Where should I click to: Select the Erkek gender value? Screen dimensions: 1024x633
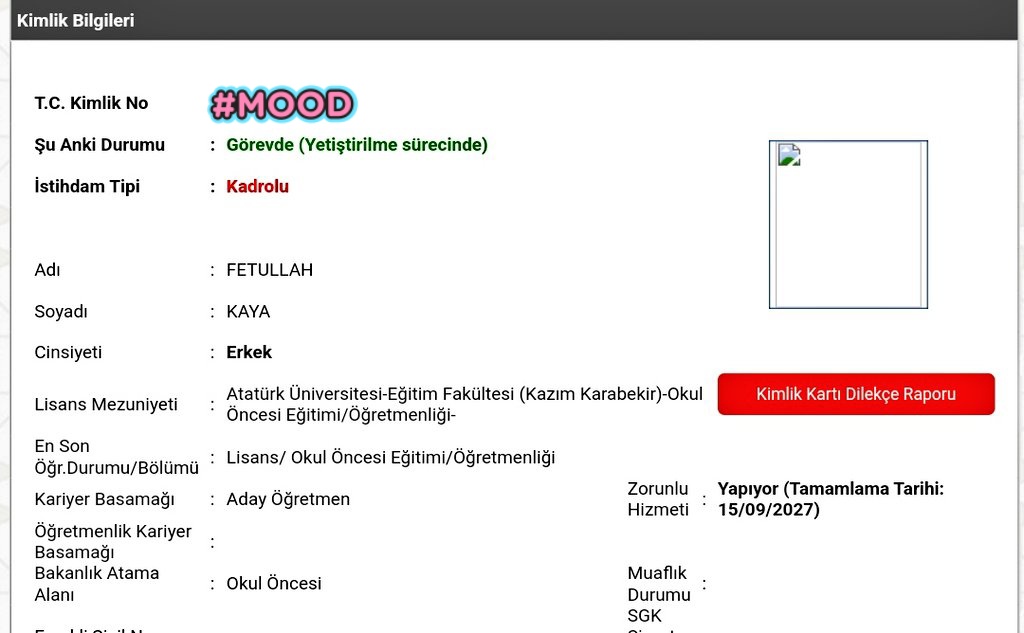coord(247,352)
